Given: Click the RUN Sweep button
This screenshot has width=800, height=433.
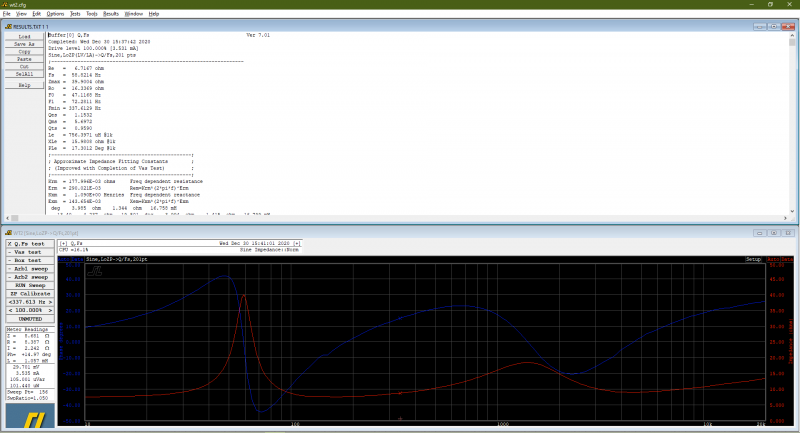Looking at the screenshot, I should click(x=30, y=285).
